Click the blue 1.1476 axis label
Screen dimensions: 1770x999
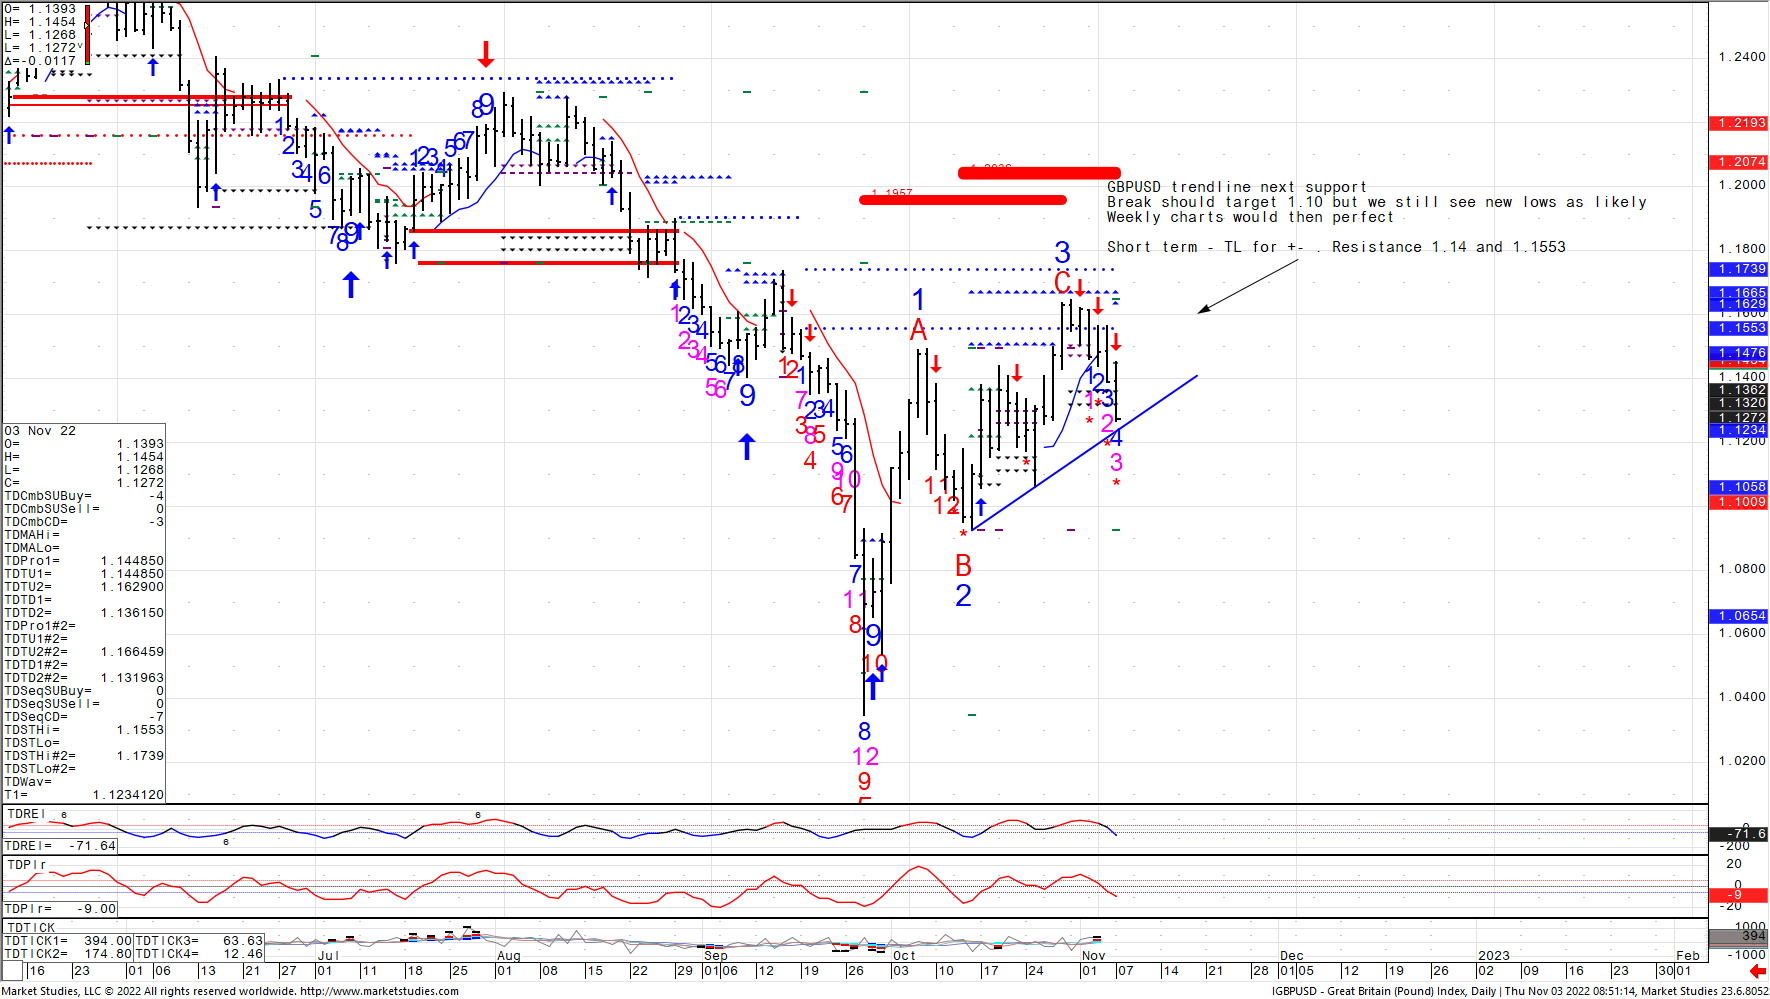point(1738,353)
